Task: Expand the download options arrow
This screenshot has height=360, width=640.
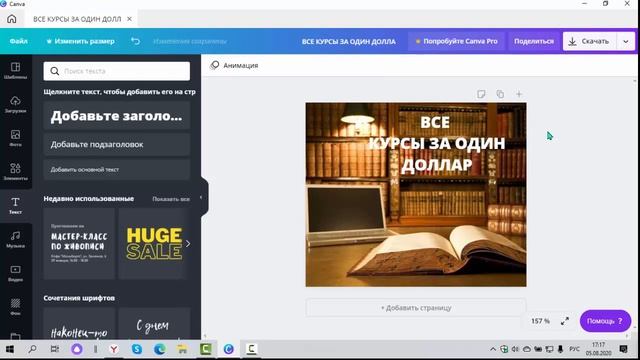Action: [x=626, y=41]
